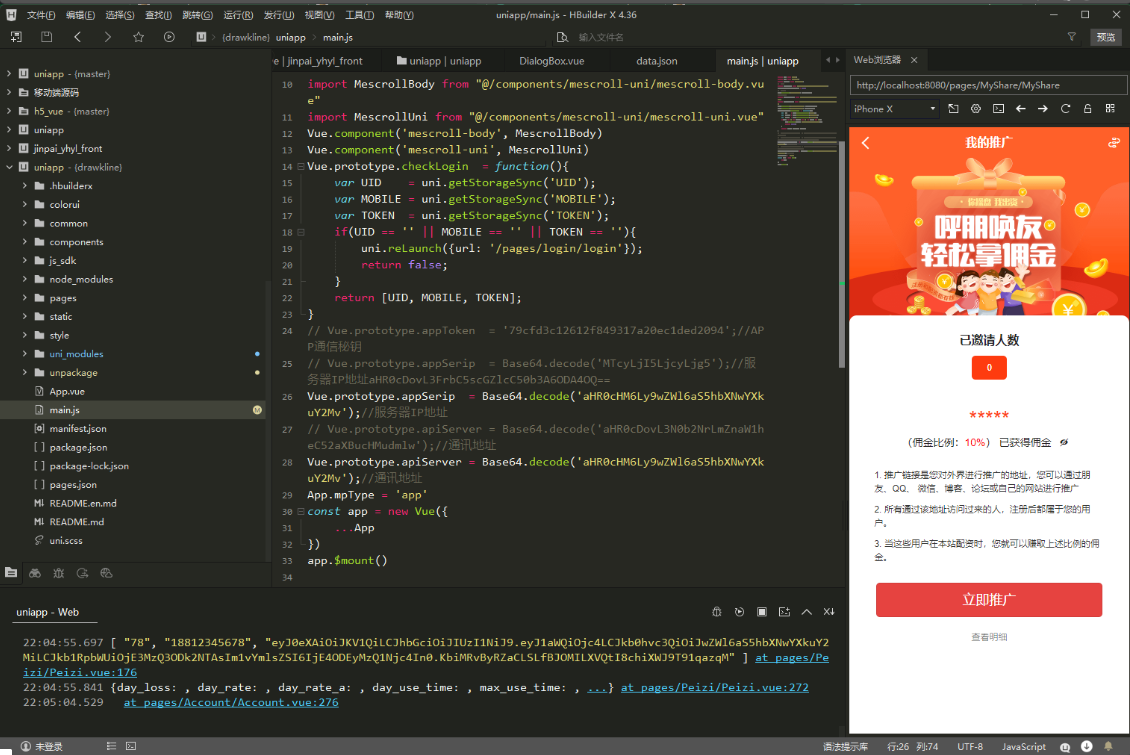Clear console with the X-arrow icon
Viewport: 1130px width, 755px height.
coord(829,612)
